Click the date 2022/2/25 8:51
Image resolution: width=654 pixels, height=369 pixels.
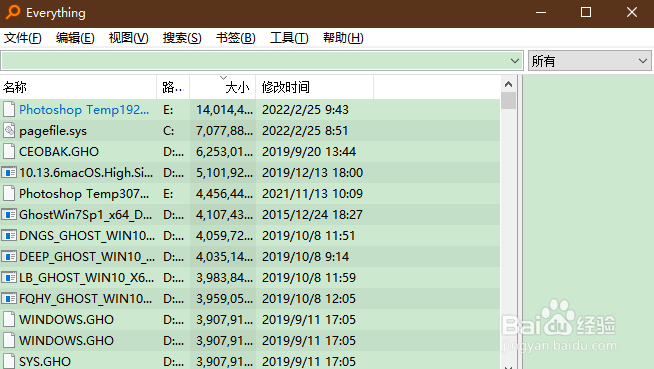click(305, 131)
